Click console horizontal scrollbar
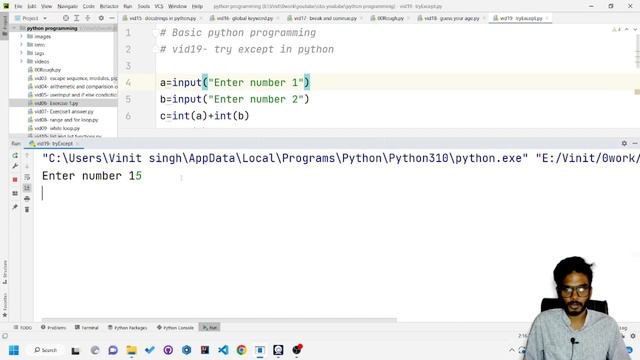 (x=219, y=320)
